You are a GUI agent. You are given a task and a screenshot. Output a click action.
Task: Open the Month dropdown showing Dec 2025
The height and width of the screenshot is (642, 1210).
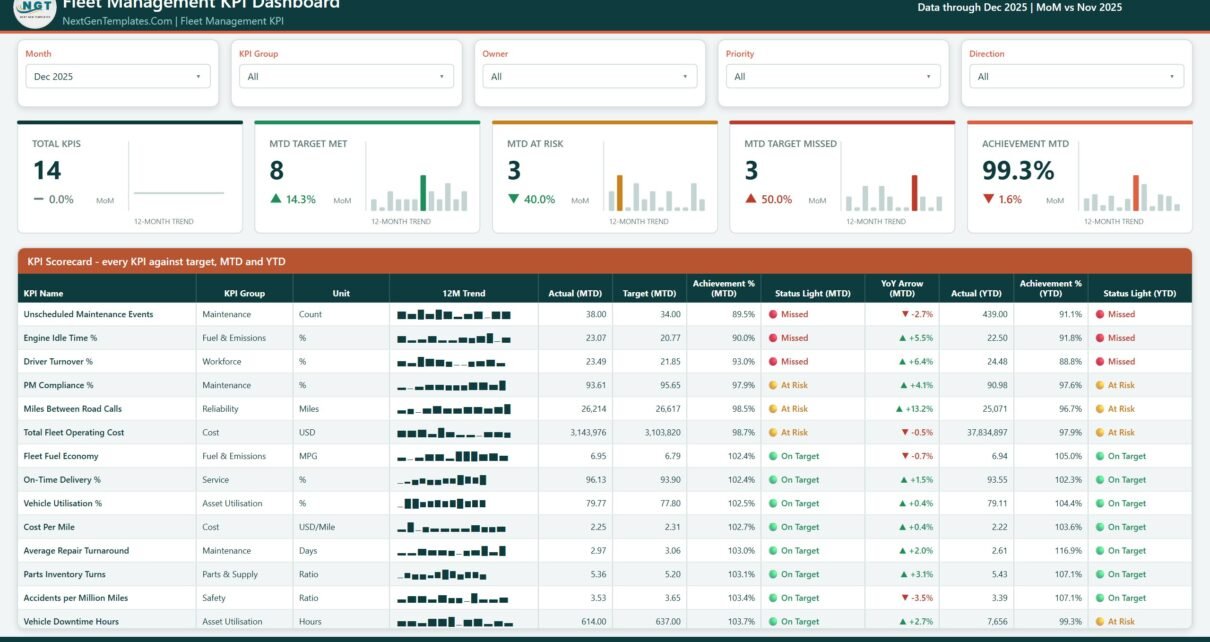[118, 76]
